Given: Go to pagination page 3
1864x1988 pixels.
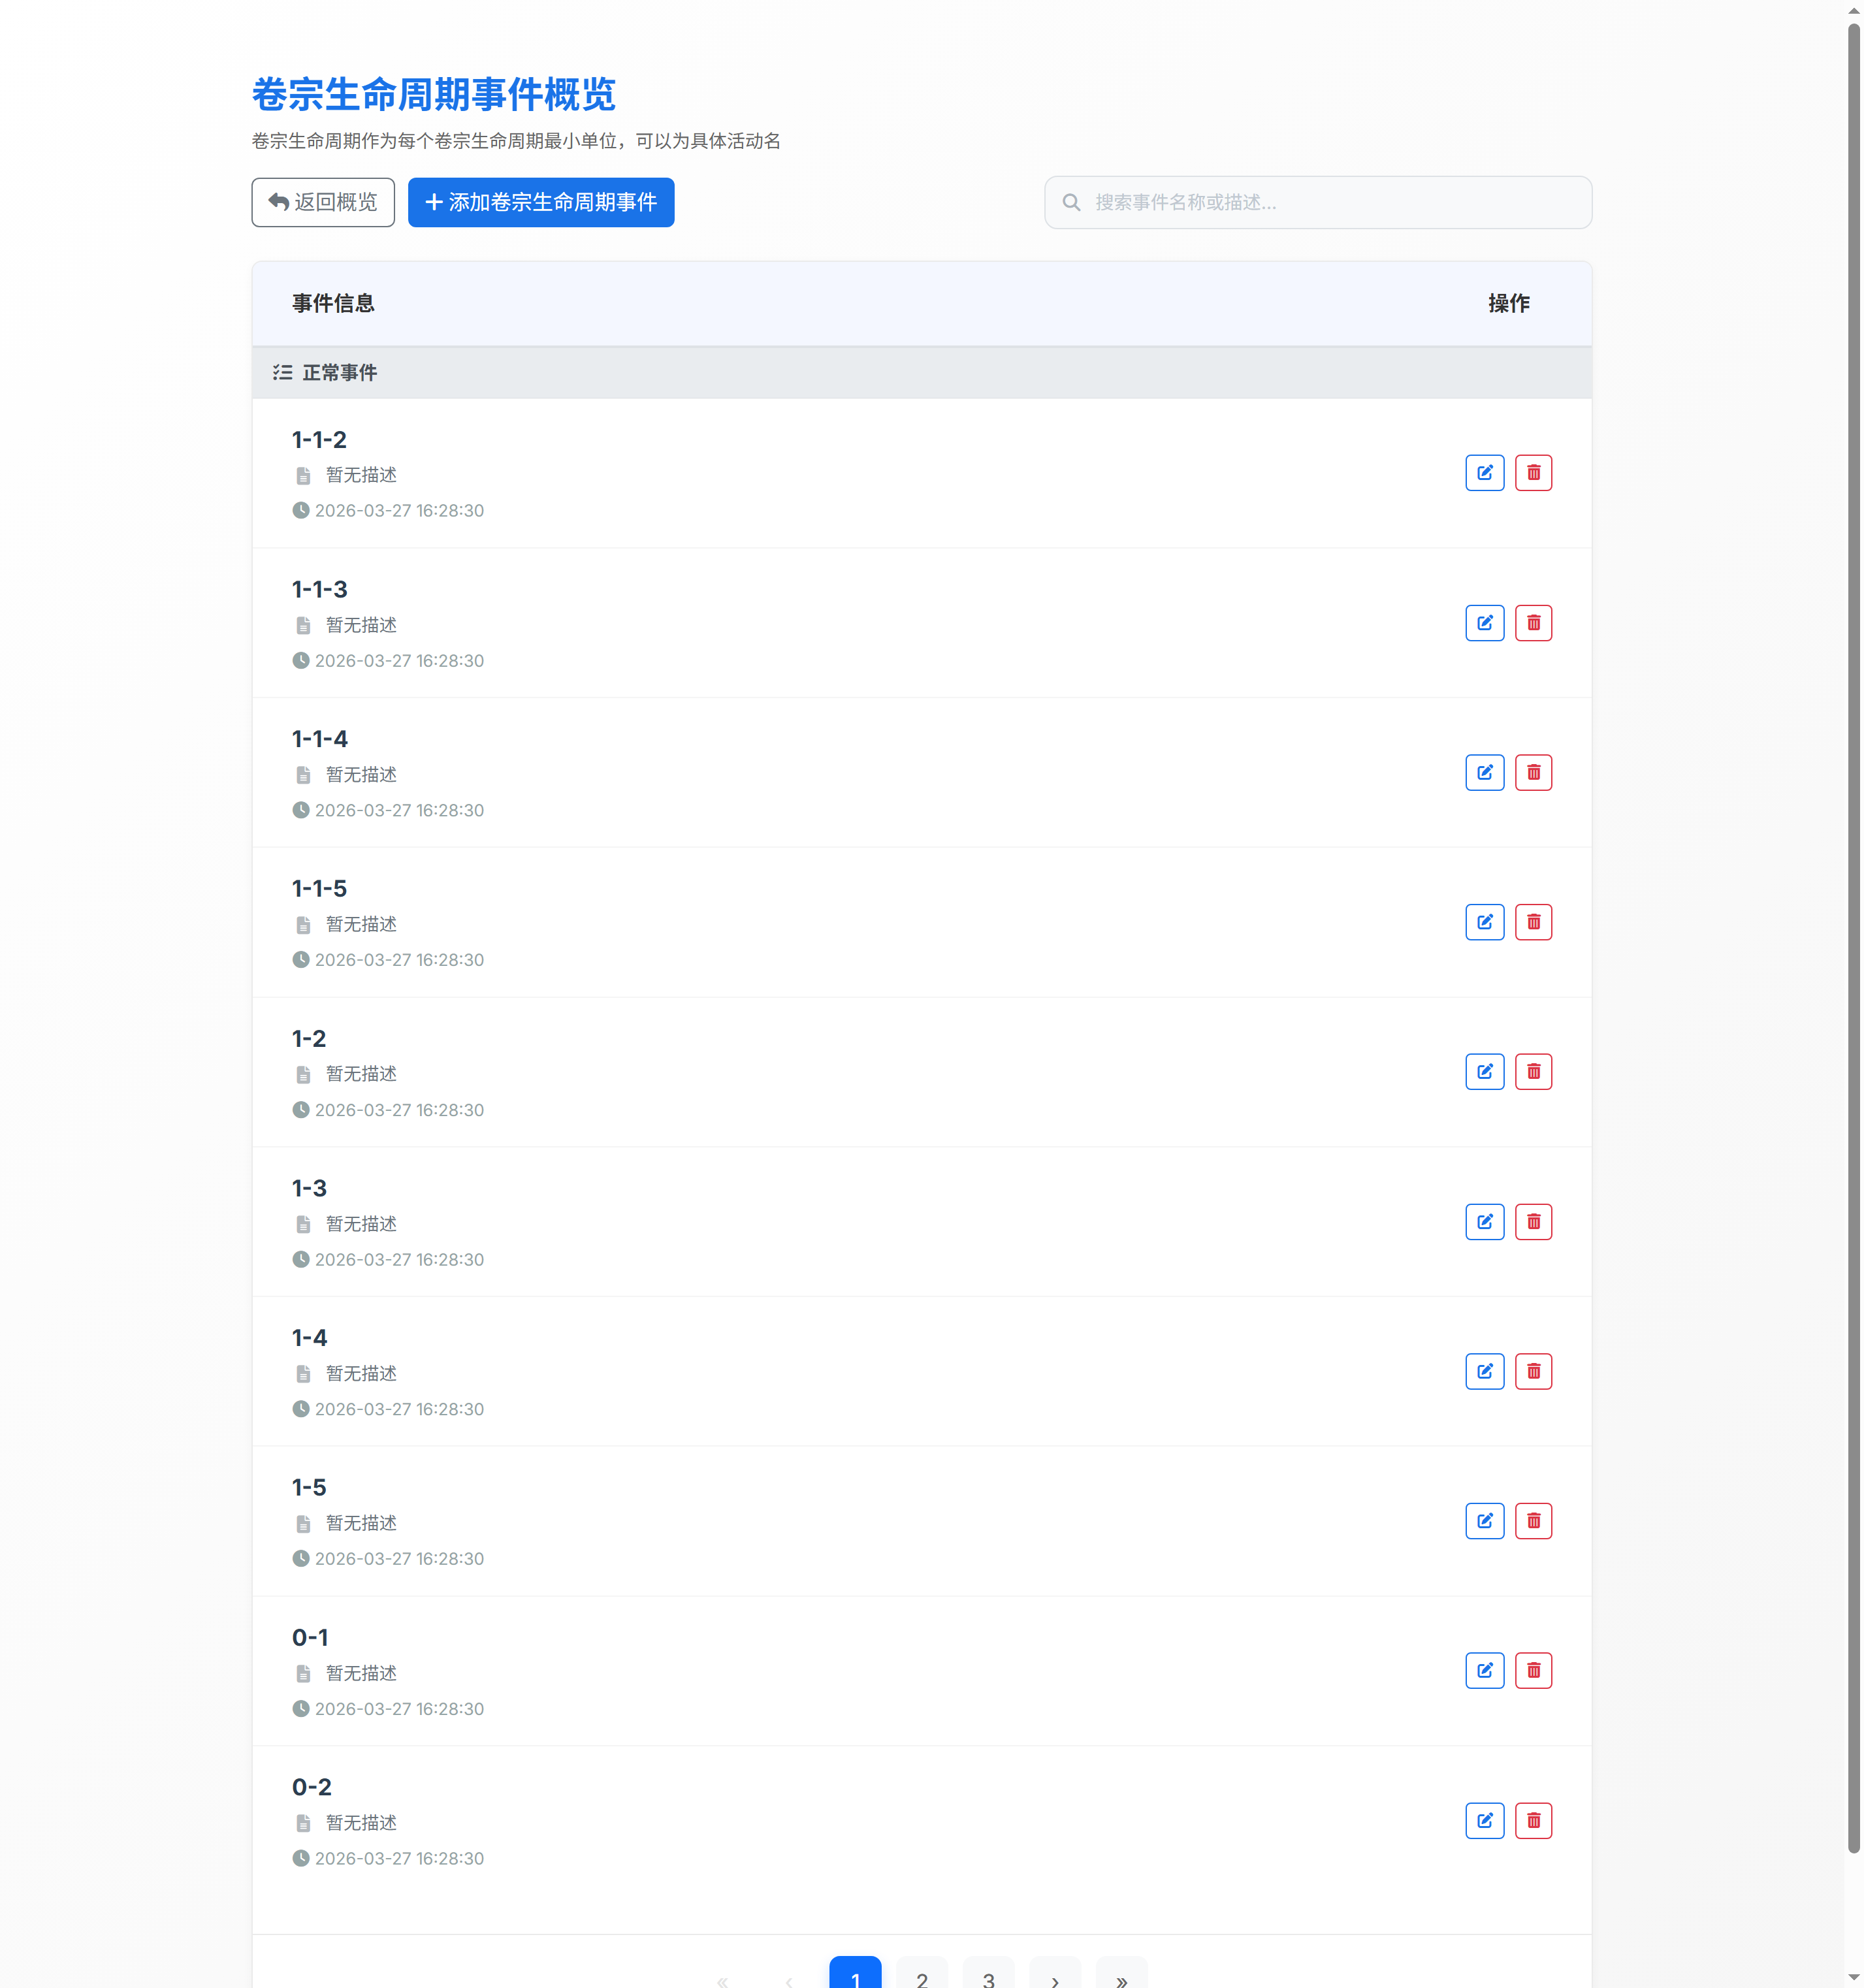Looking at the screenshot, I should coord(988,1976).
